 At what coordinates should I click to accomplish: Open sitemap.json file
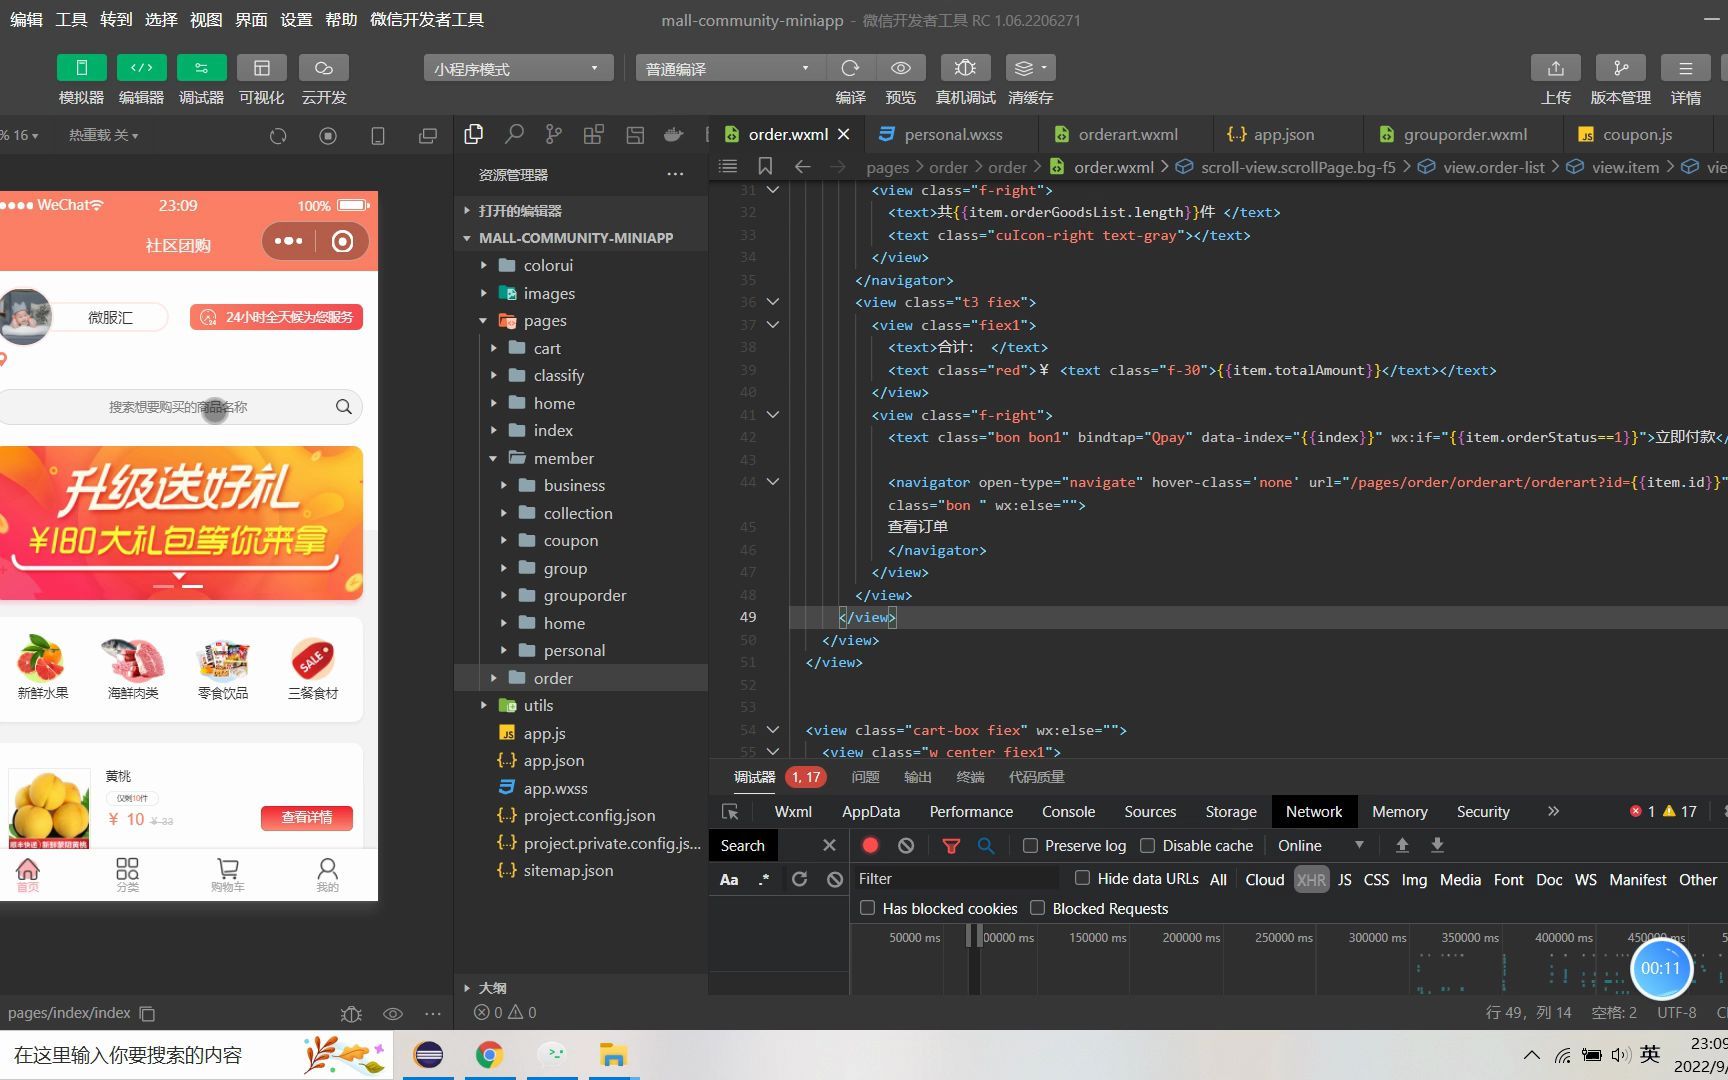568,870
